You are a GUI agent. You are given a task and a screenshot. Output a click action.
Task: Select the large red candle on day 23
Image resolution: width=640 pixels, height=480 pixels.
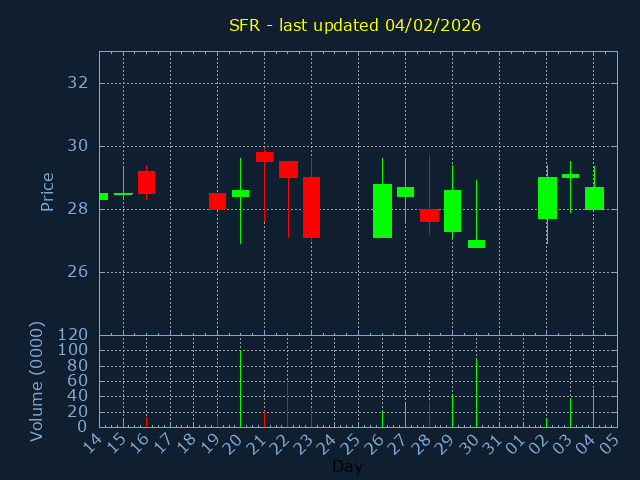[311, 207]
